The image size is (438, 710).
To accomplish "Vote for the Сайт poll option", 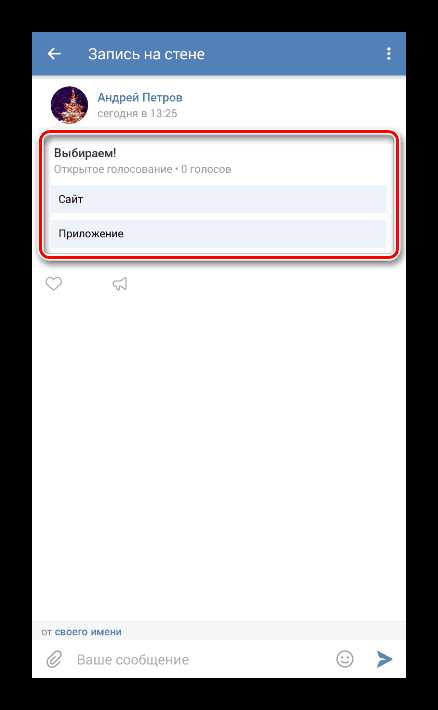I will coord(219,199).
